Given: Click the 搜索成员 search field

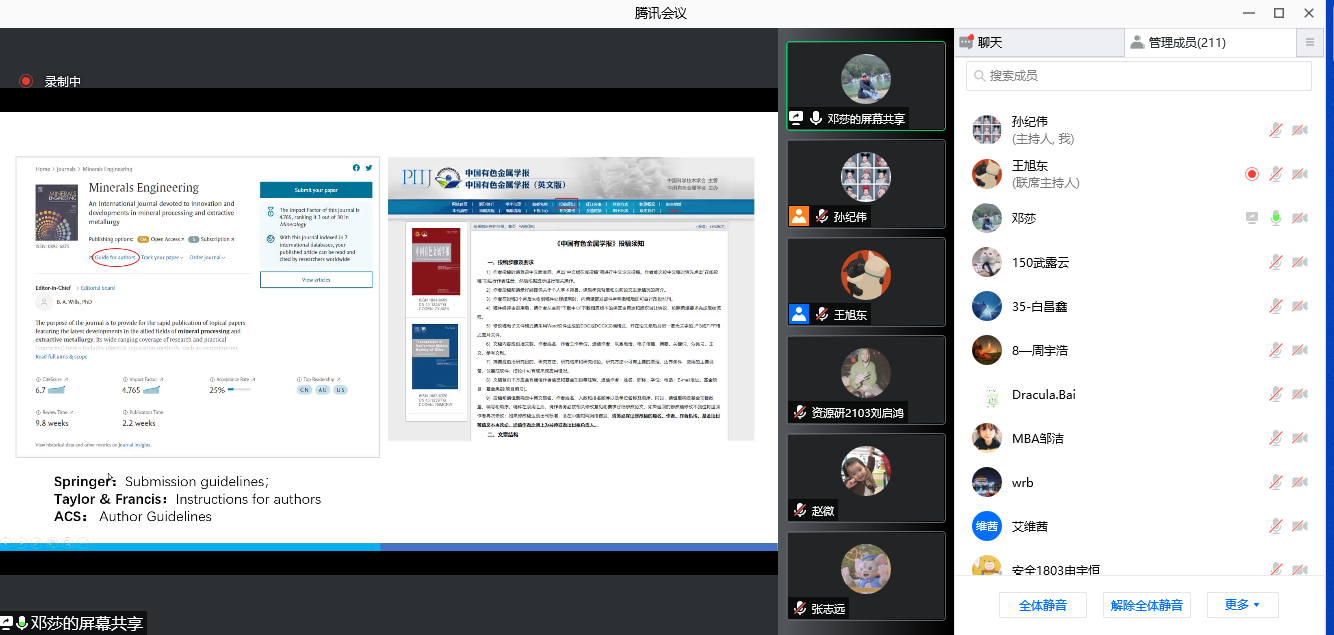Looking at the screenshot, I should [1138, 76].
